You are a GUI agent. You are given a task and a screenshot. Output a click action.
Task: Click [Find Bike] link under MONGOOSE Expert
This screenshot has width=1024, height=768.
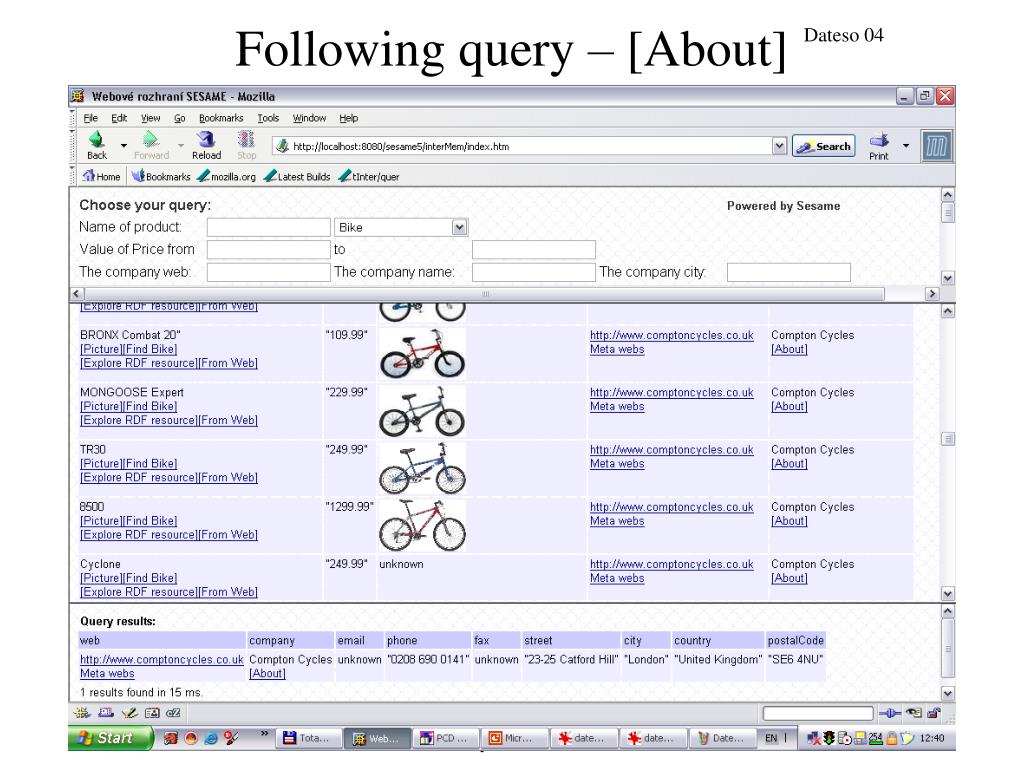coord(150,406)
